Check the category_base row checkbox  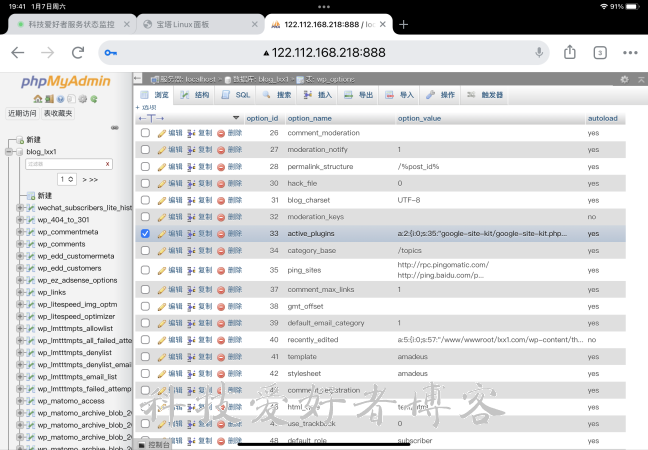[145, 250]
